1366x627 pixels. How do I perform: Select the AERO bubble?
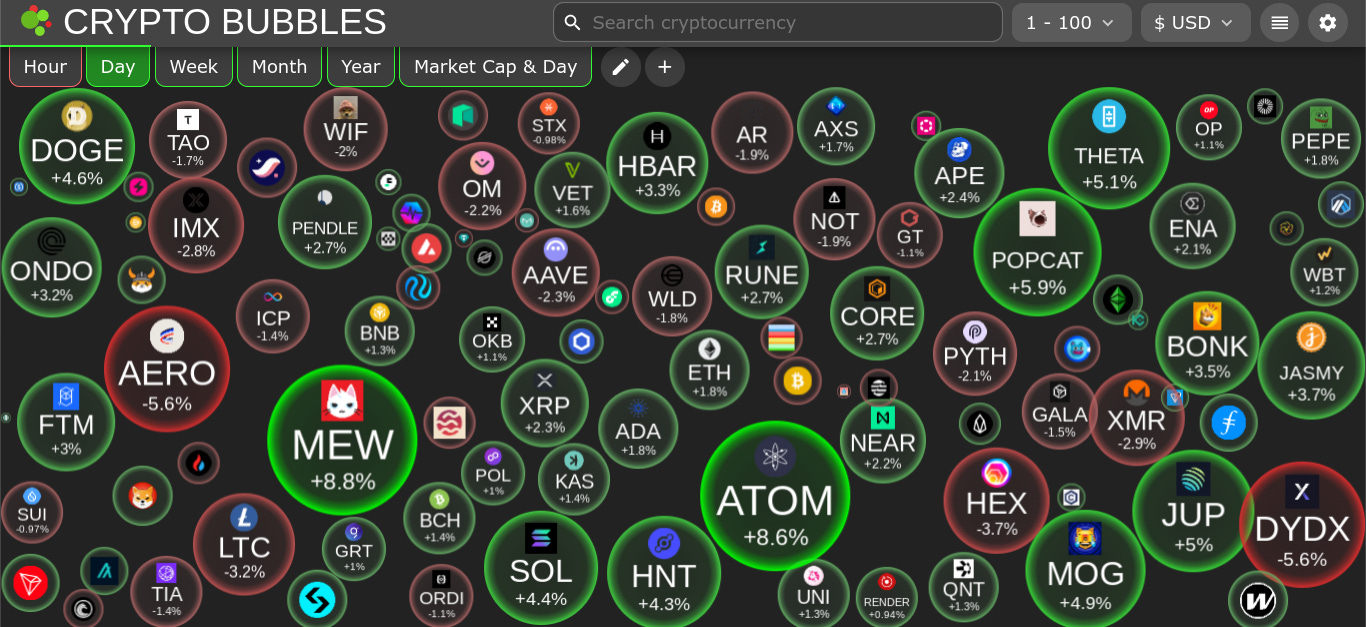167,368
